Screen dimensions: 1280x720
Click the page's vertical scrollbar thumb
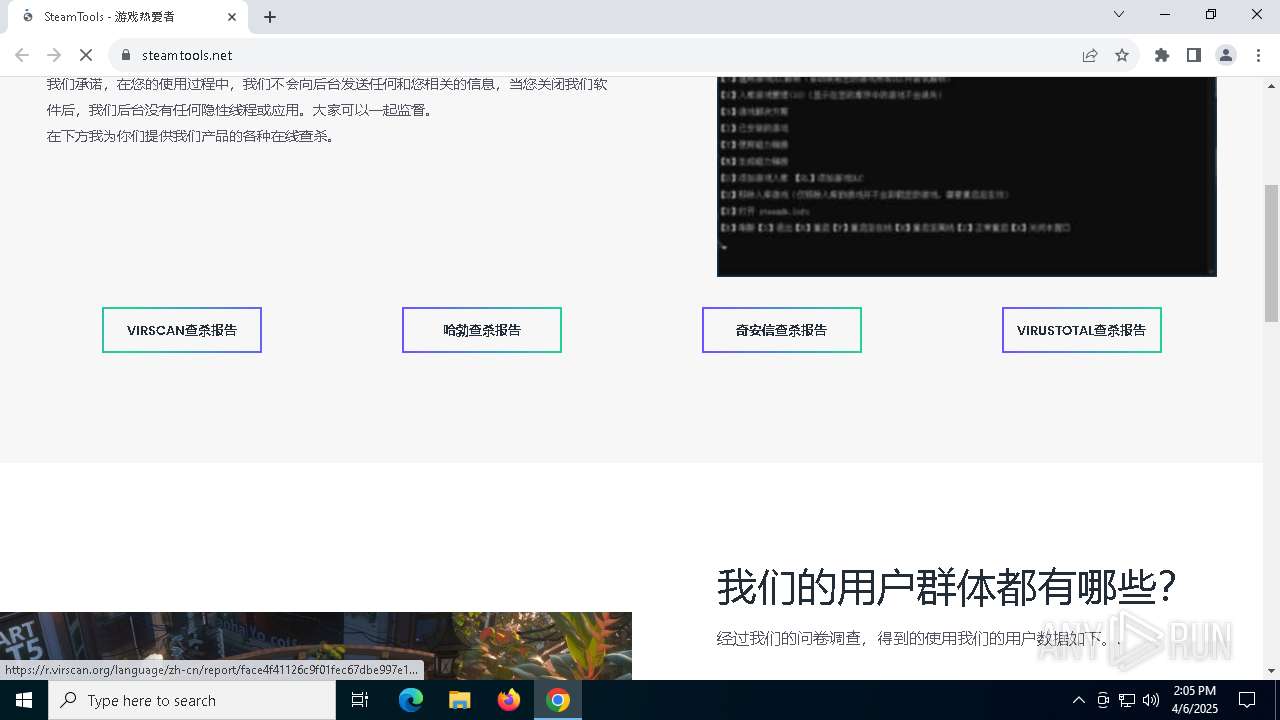[1272, 253]
